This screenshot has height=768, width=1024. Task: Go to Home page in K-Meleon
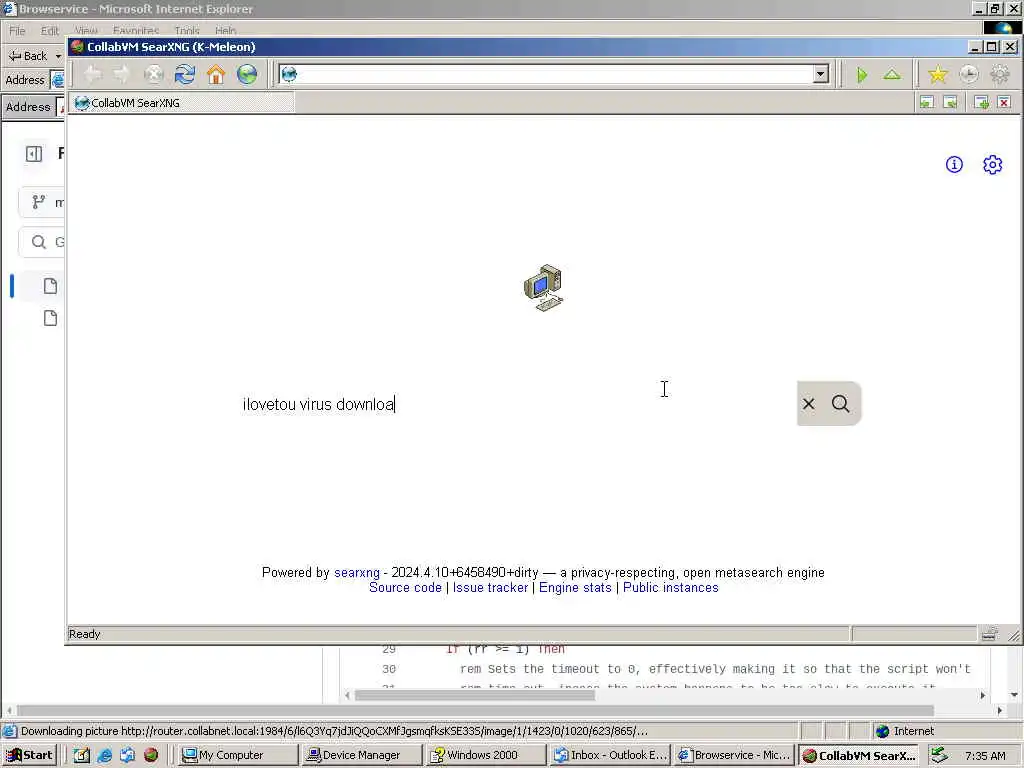coord(216,74)
